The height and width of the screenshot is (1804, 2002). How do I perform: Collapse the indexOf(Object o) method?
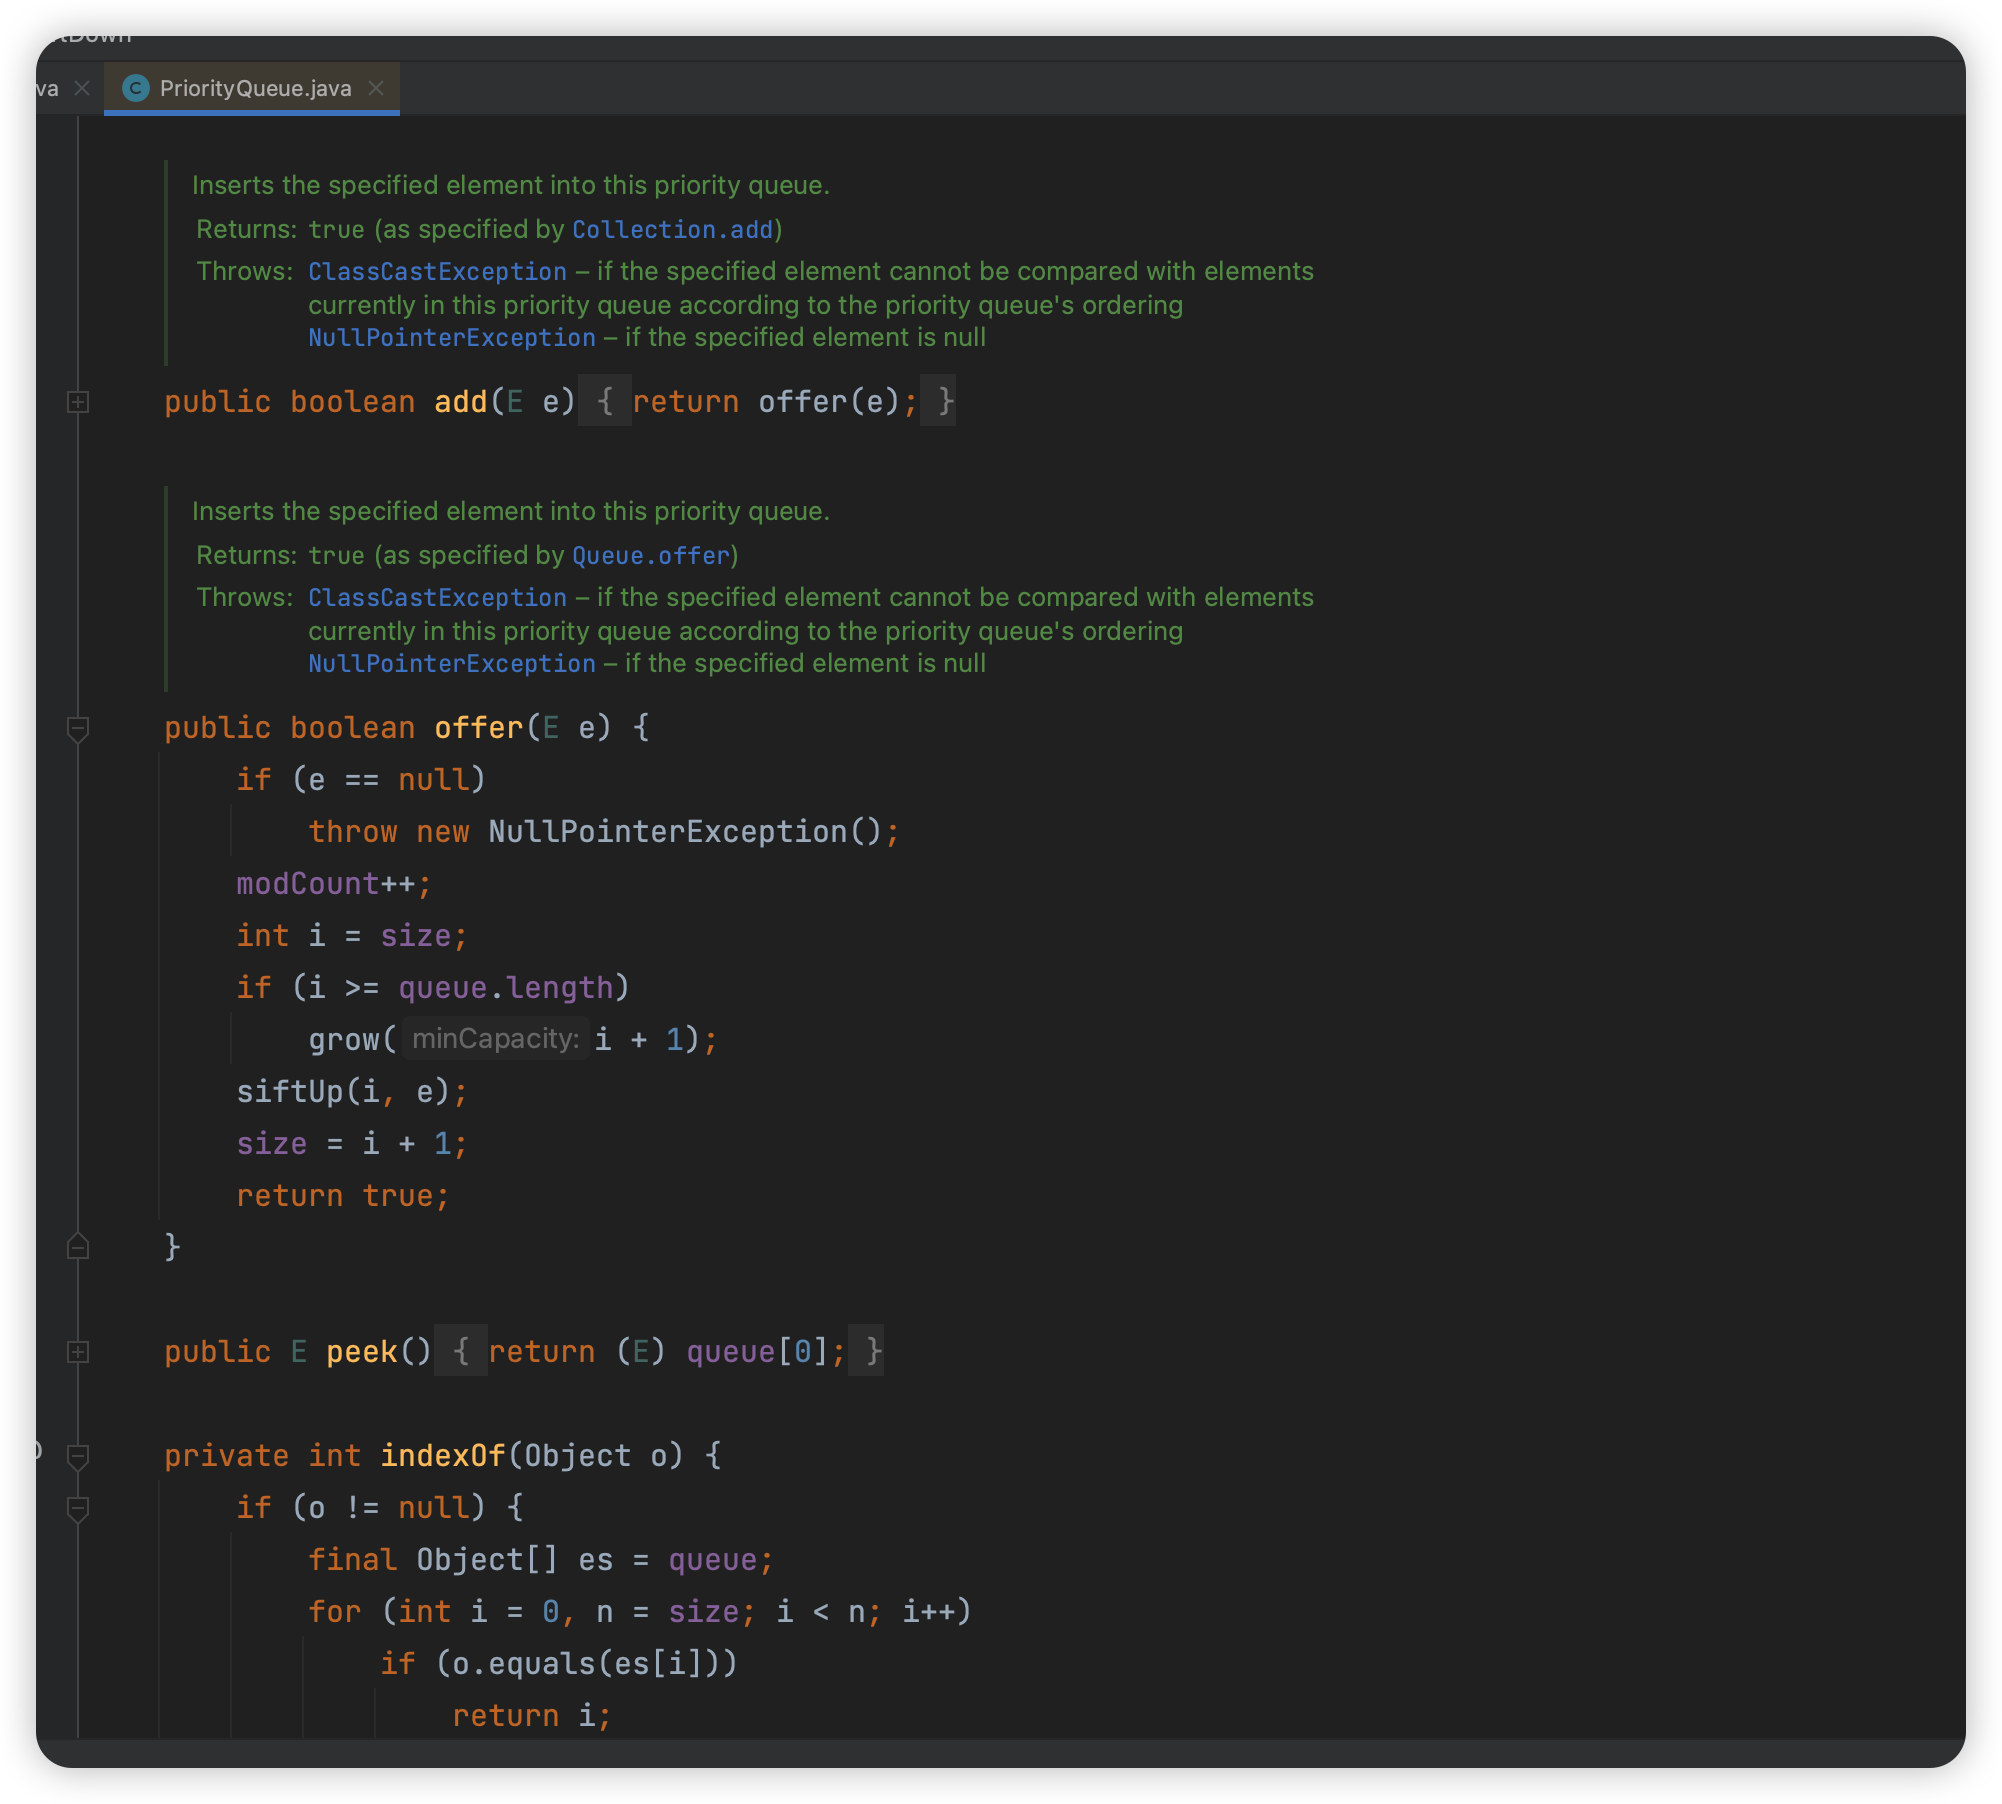coord(78,1456)
